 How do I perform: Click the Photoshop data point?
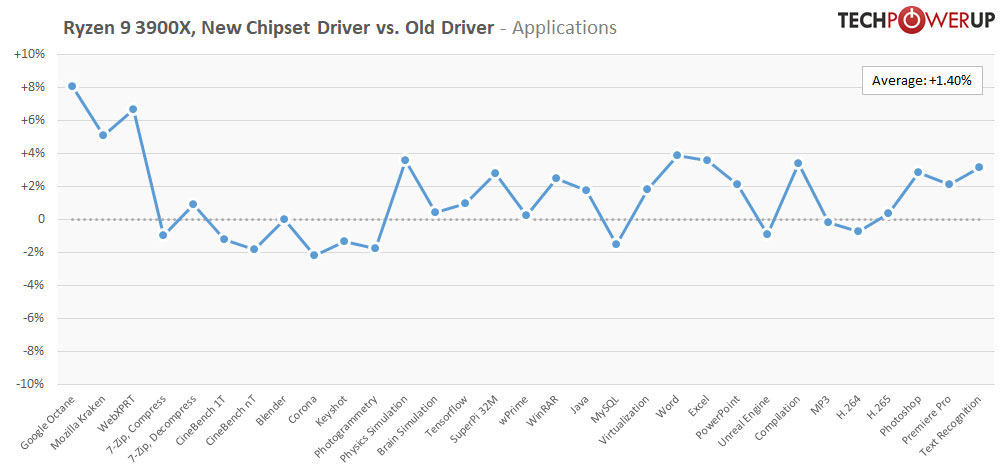coord(919,172)
